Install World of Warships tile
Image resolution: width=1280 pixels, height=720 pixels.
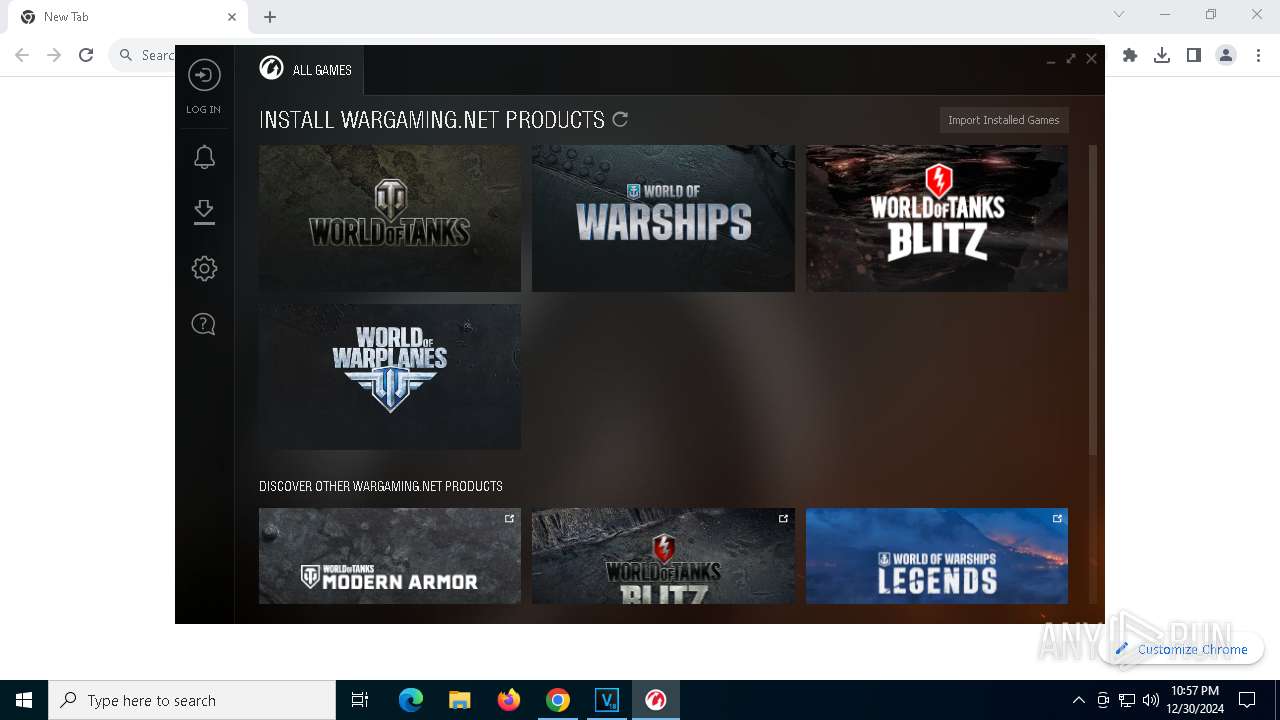click(x=663, y=218)
